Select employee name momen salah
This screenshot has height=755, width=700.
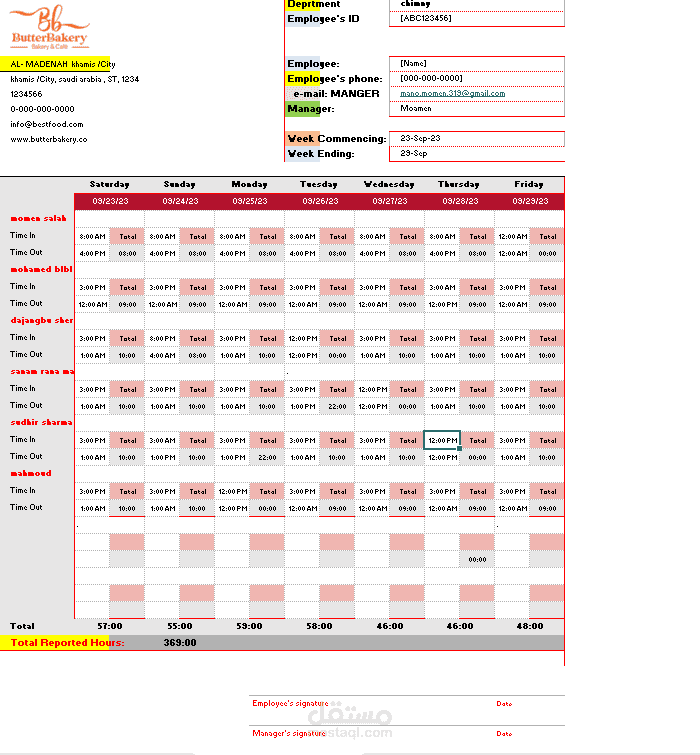pos(39,219)
